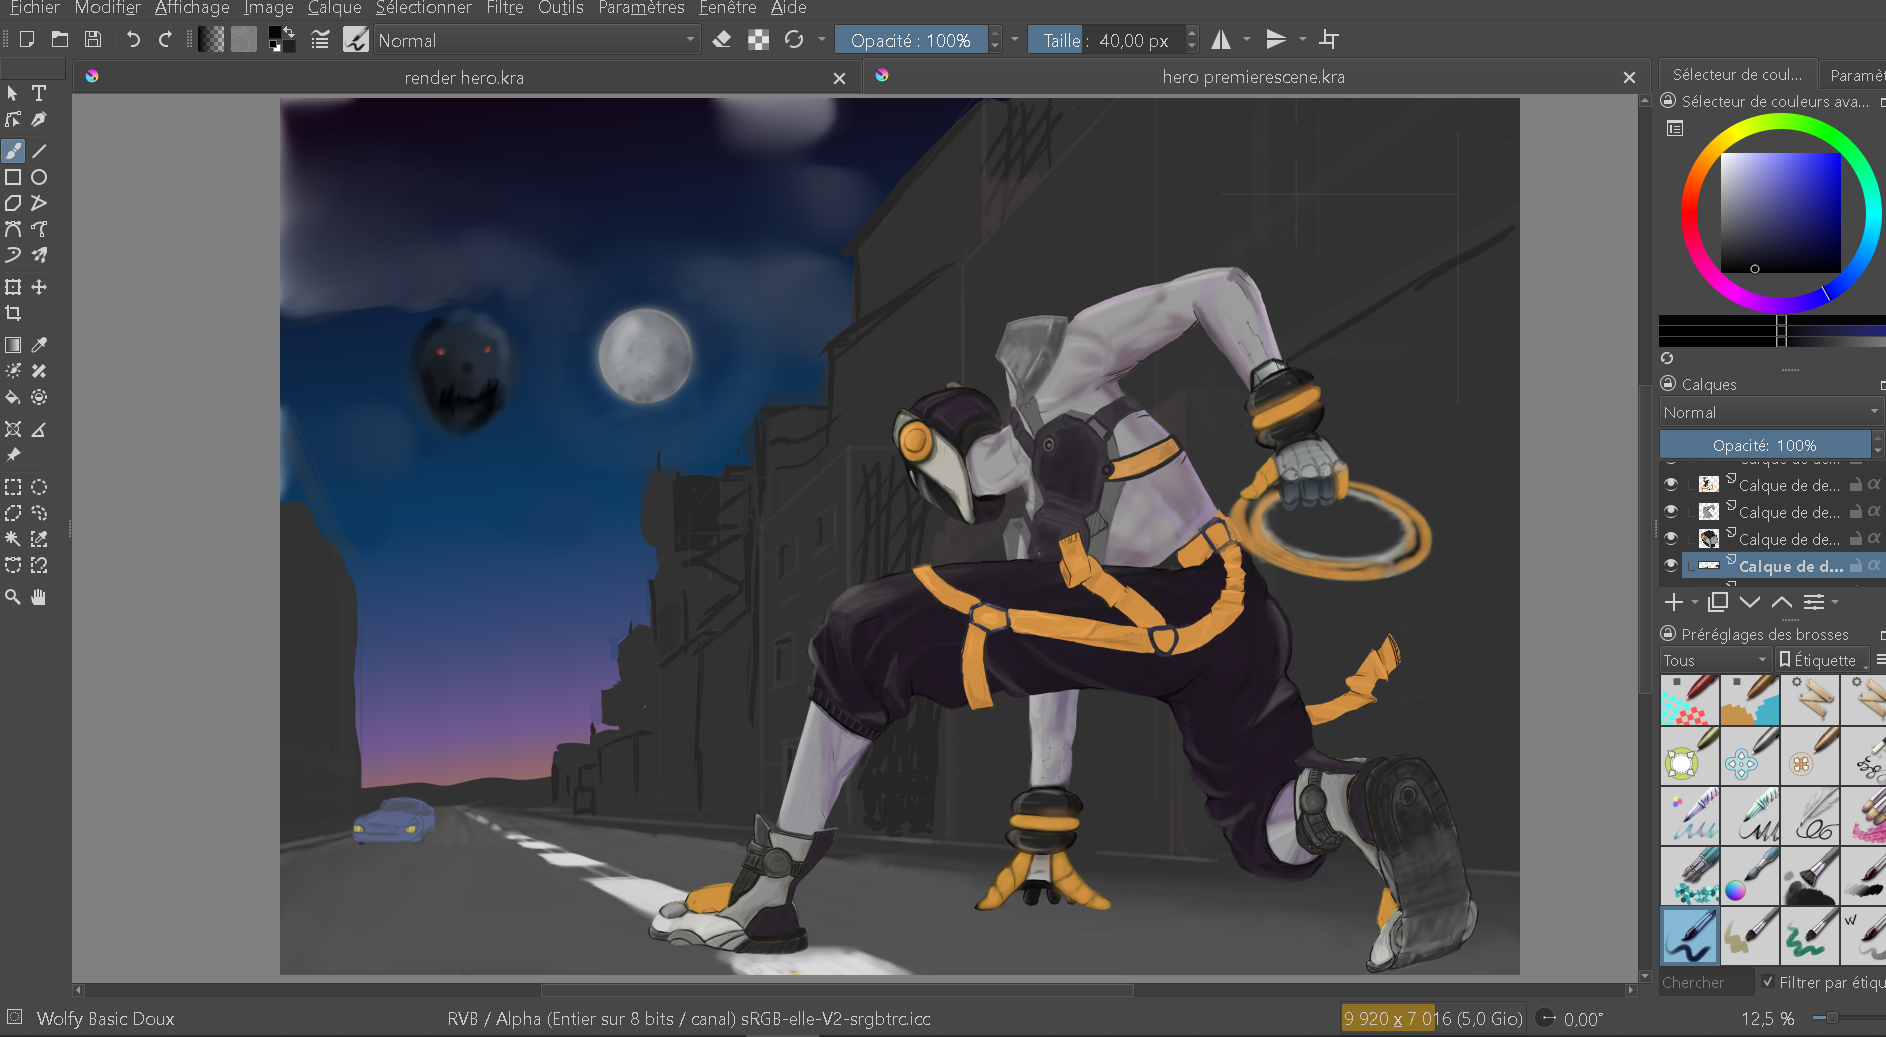Activate the Zoom magnifier tool
This screenshot has height=1037, width=1886.
click(13, 597)
